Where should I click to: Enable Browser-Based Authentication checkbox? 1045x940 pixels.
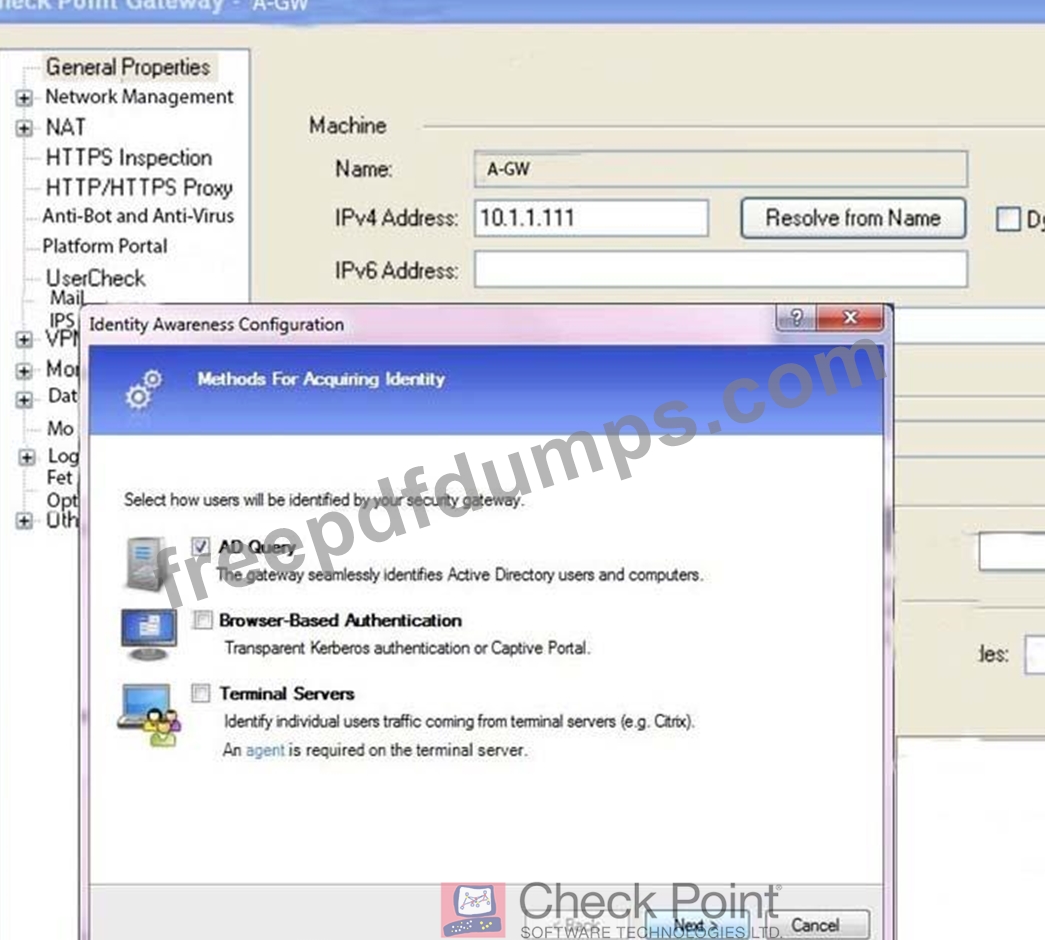(x=202, y=620)
